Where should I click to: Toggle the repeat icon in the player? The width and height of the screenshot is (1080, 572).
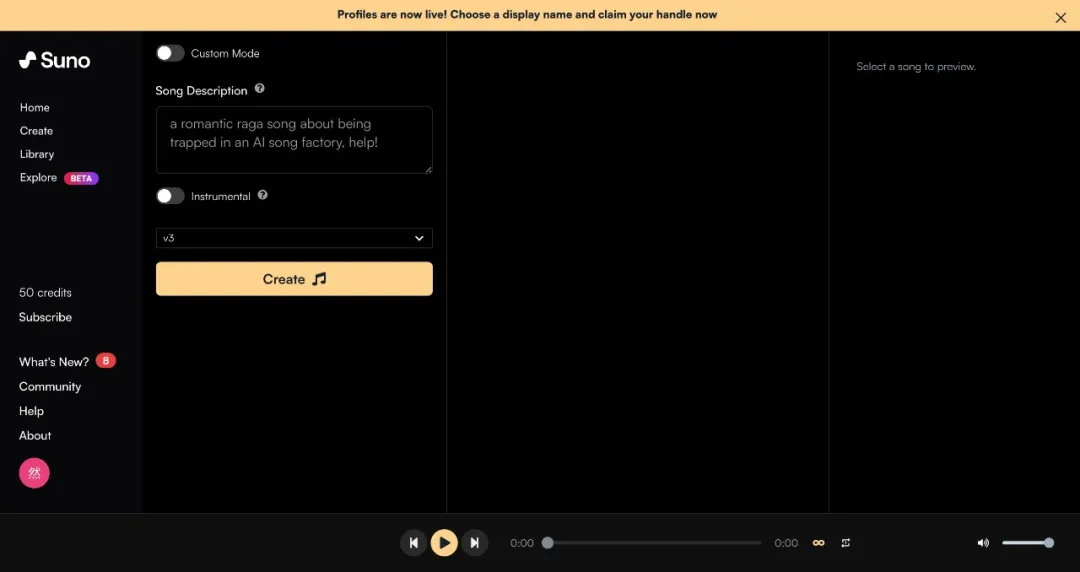click(x=846, y=543)
